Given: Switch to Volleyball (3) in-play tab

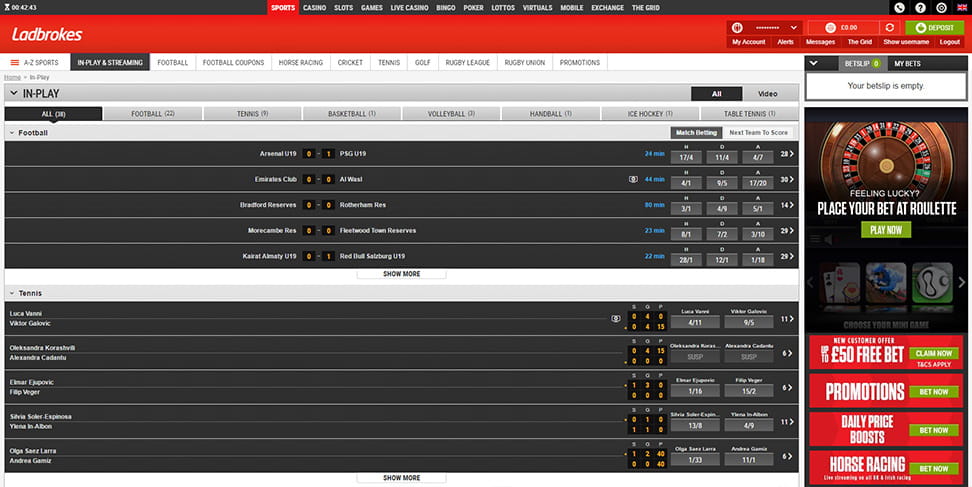Looking at the screenshot, I should click(451, 114).
